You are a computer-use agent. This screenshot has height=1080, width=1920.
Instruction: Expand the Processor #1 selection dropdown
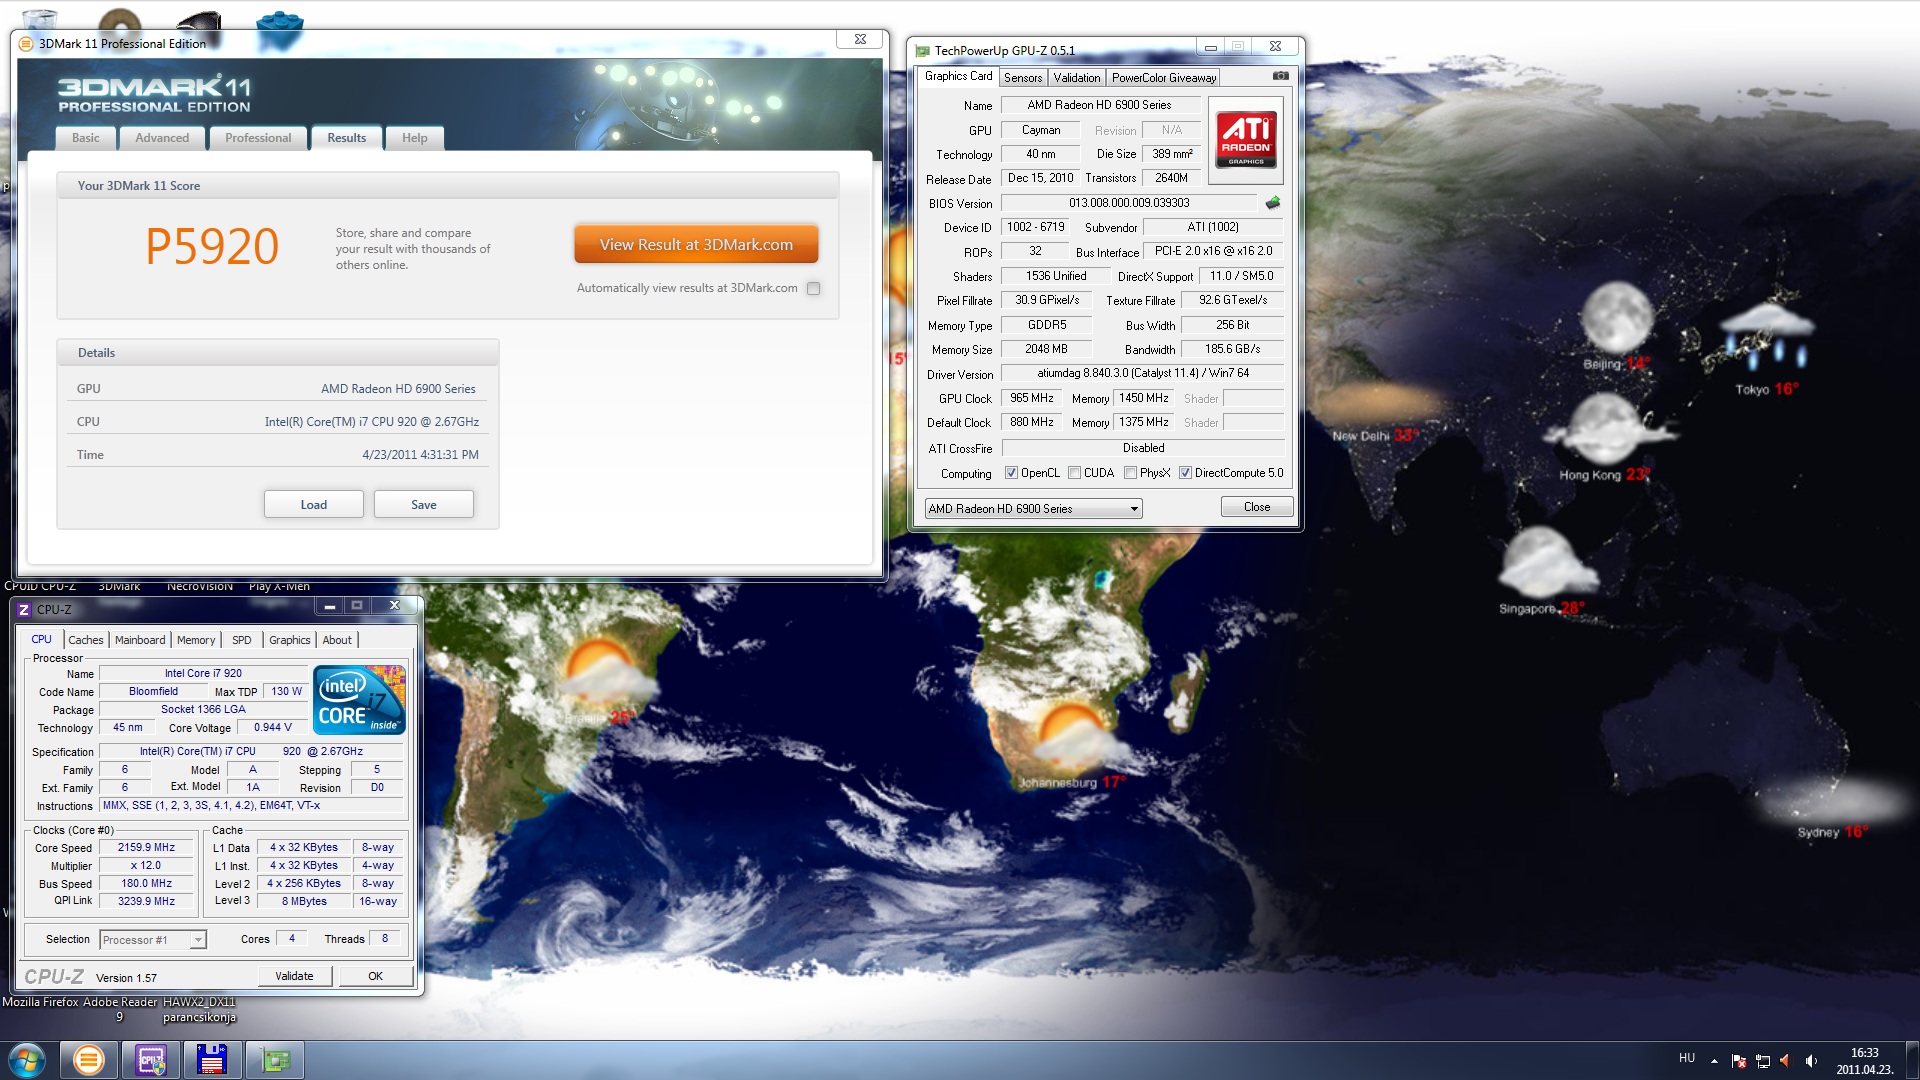coord(198,940)
